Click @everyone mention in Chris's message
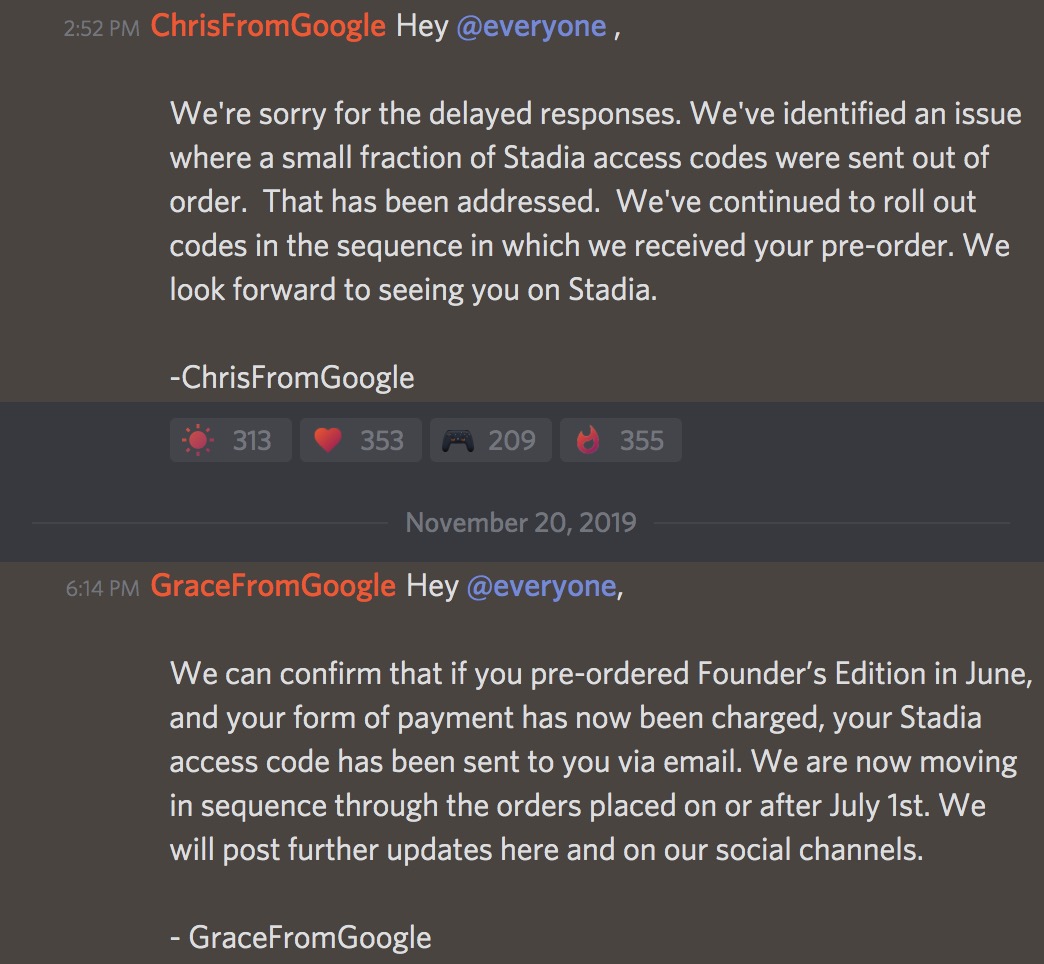 coord(531,27)
